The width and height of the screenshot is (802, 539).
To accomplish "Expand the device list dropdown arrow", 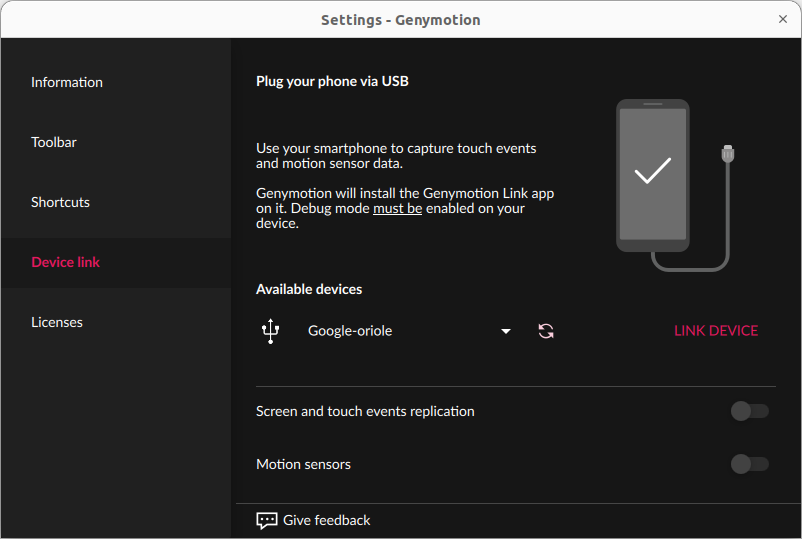I will (x=506, y=331).
